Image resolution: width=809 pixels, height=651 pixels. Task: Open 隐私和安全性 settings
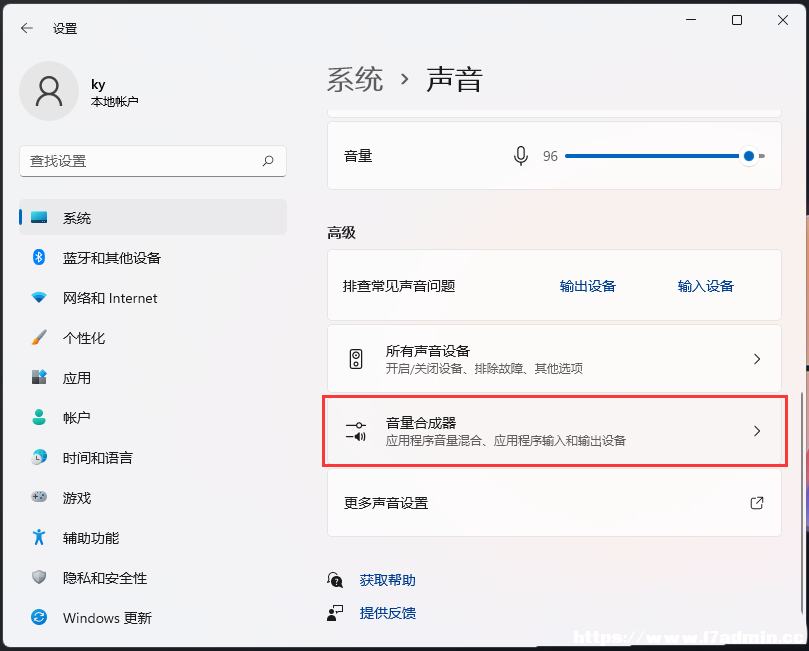[153, 577]
